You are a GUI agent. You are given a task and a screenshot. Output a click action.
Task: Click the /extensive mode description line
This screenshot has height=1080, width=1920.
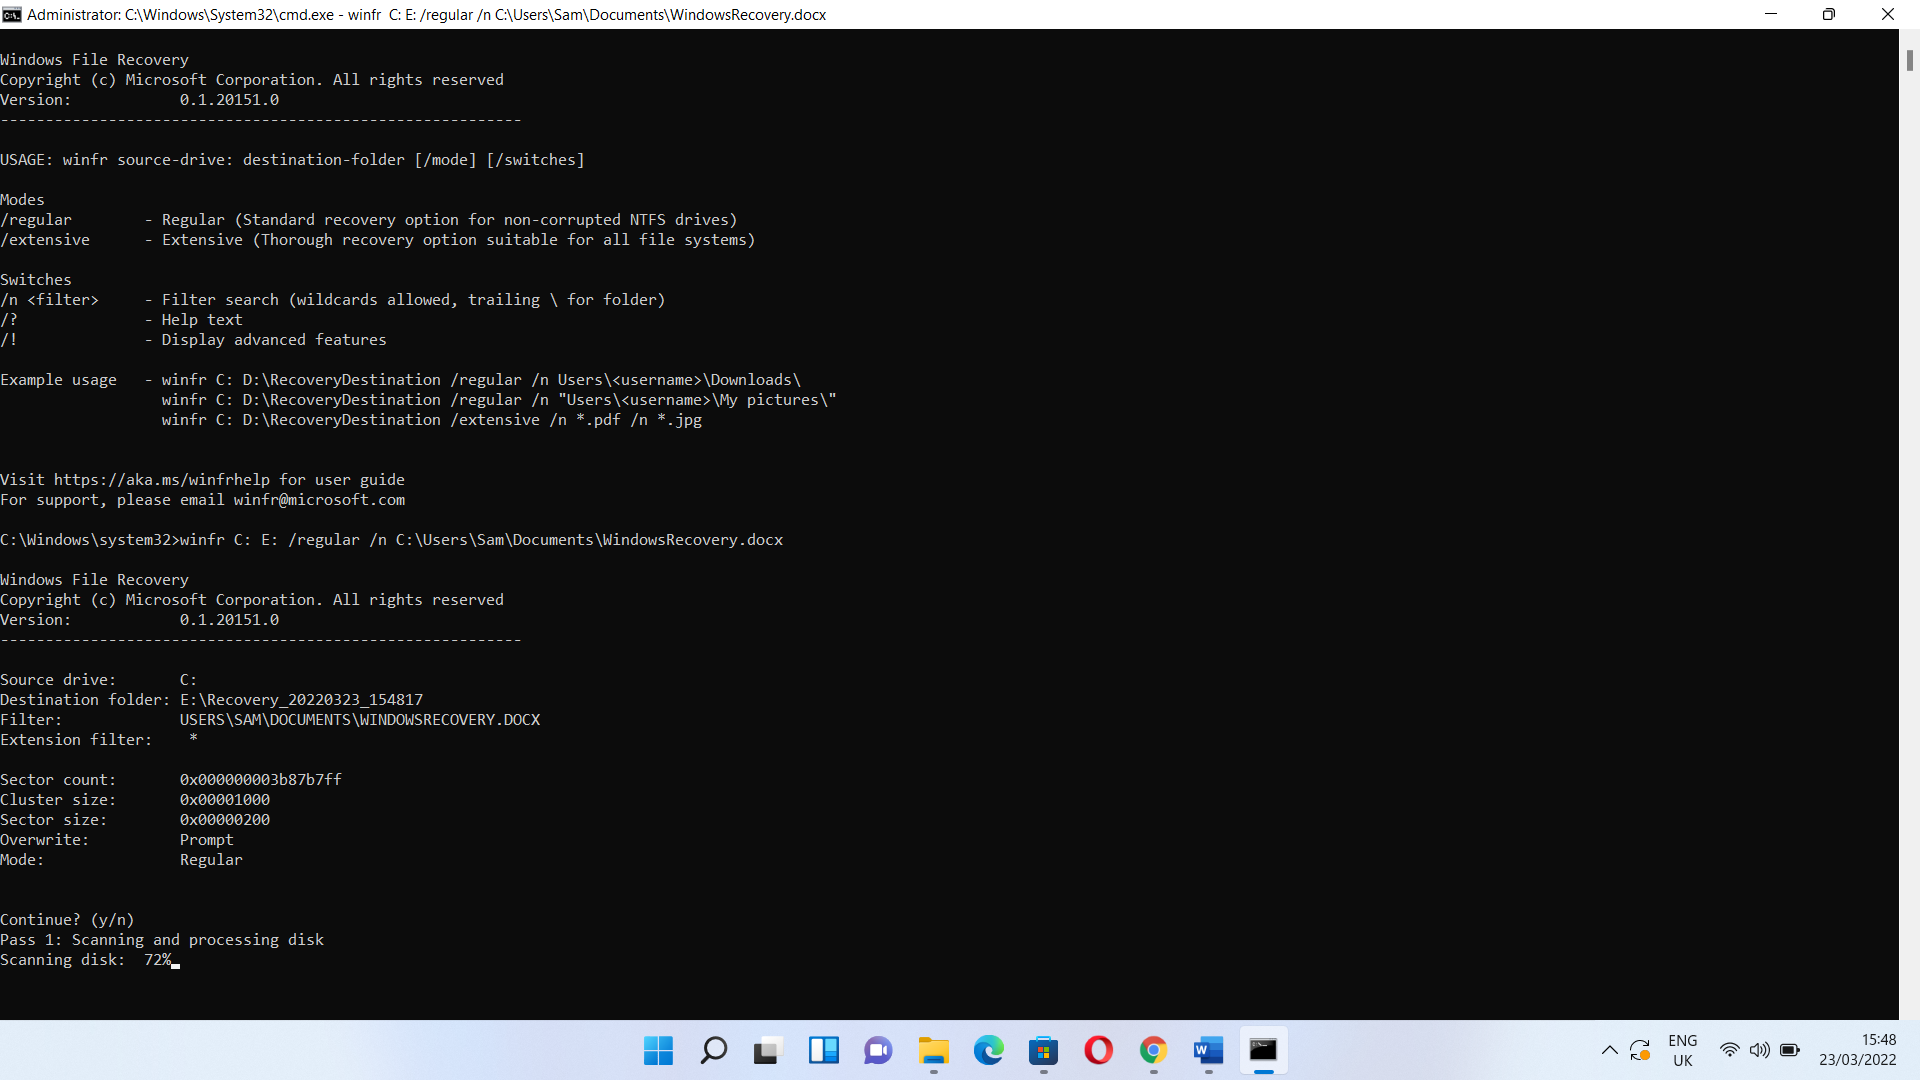pyautogui.click(x=378, y=240)
